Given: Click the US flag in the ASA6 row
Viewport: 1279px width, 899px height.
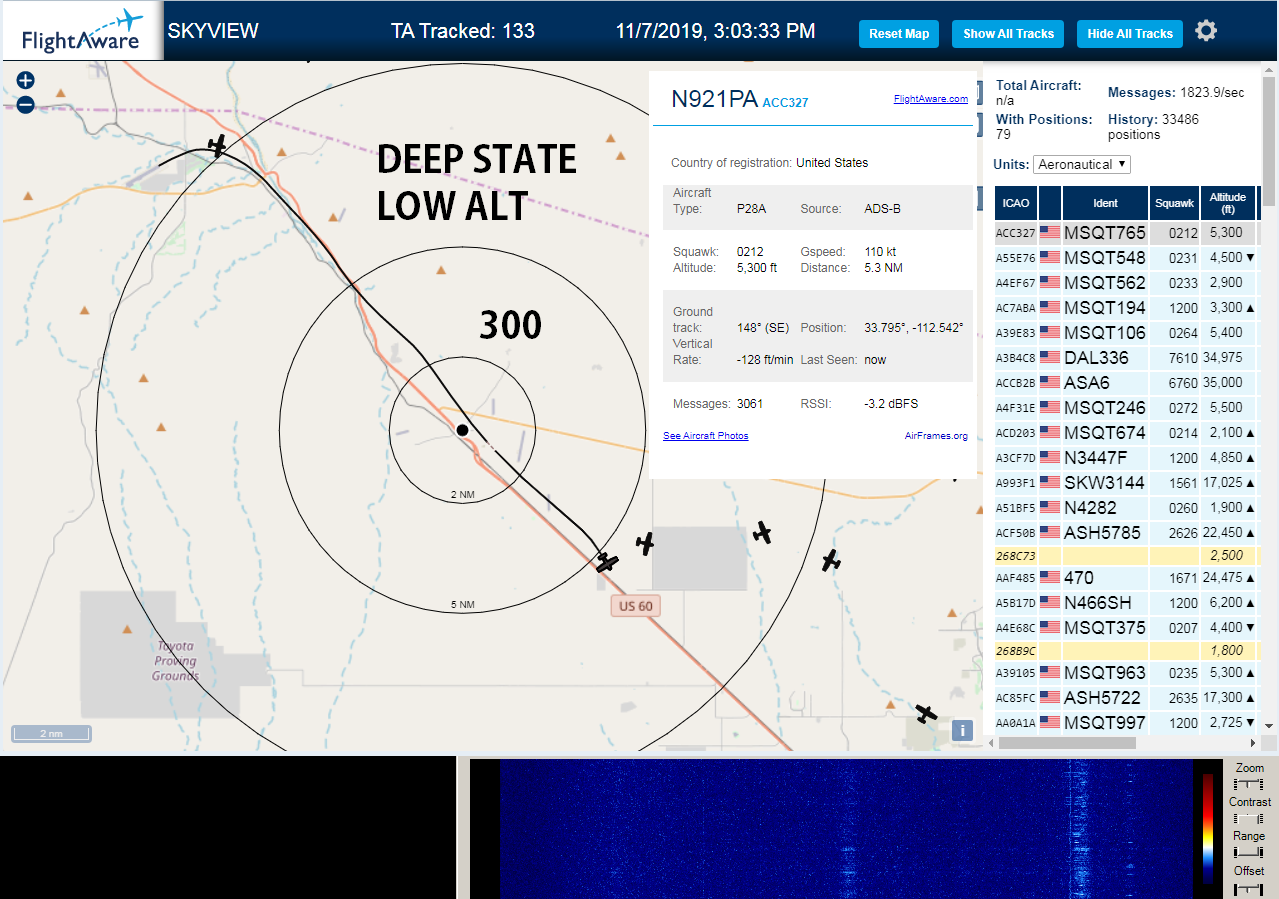Looking at the screenshot, I should click(x=1050, y=383).
